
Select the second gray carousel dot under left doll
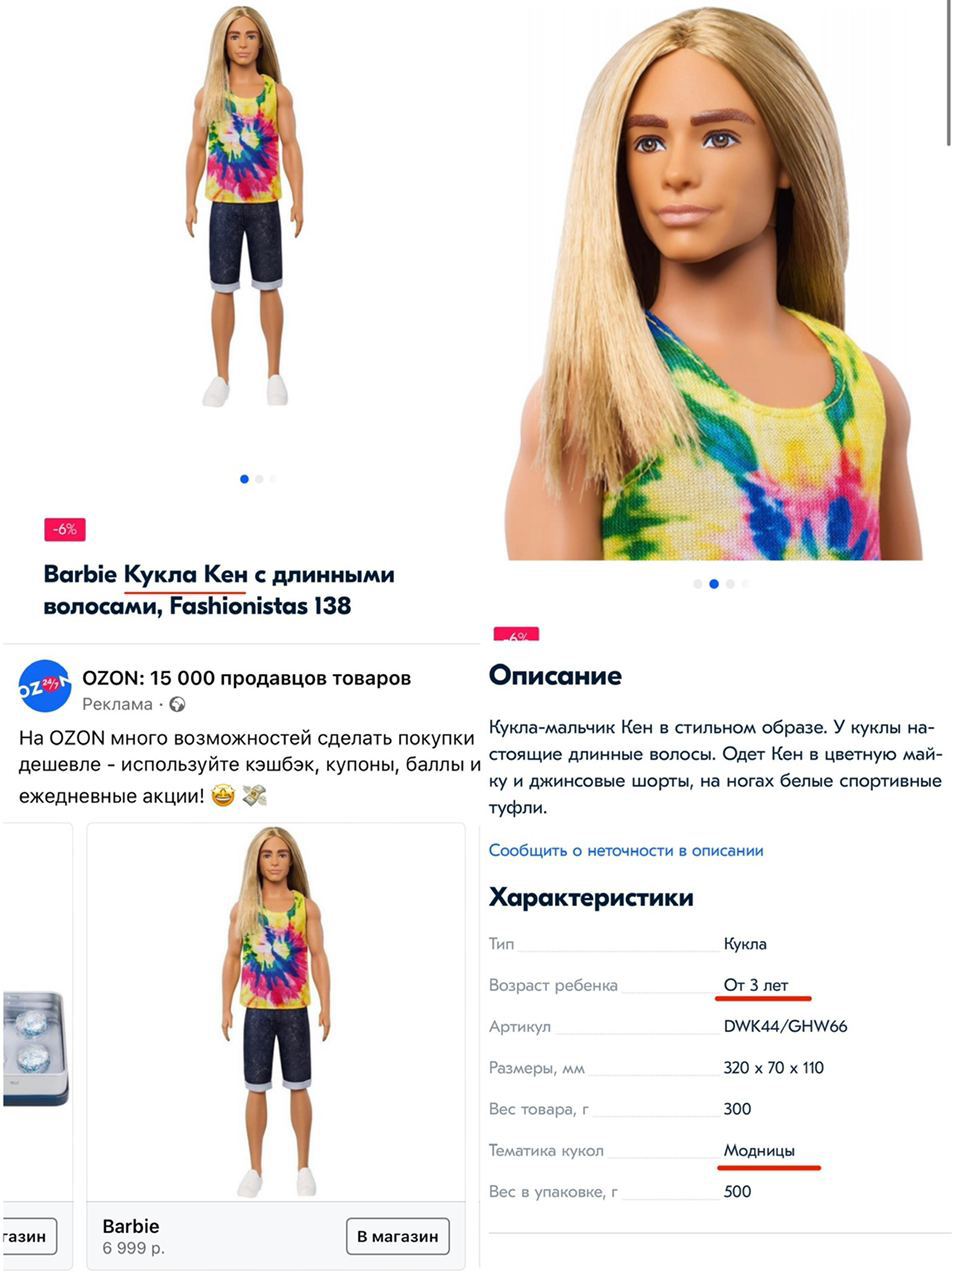point(259,479)
